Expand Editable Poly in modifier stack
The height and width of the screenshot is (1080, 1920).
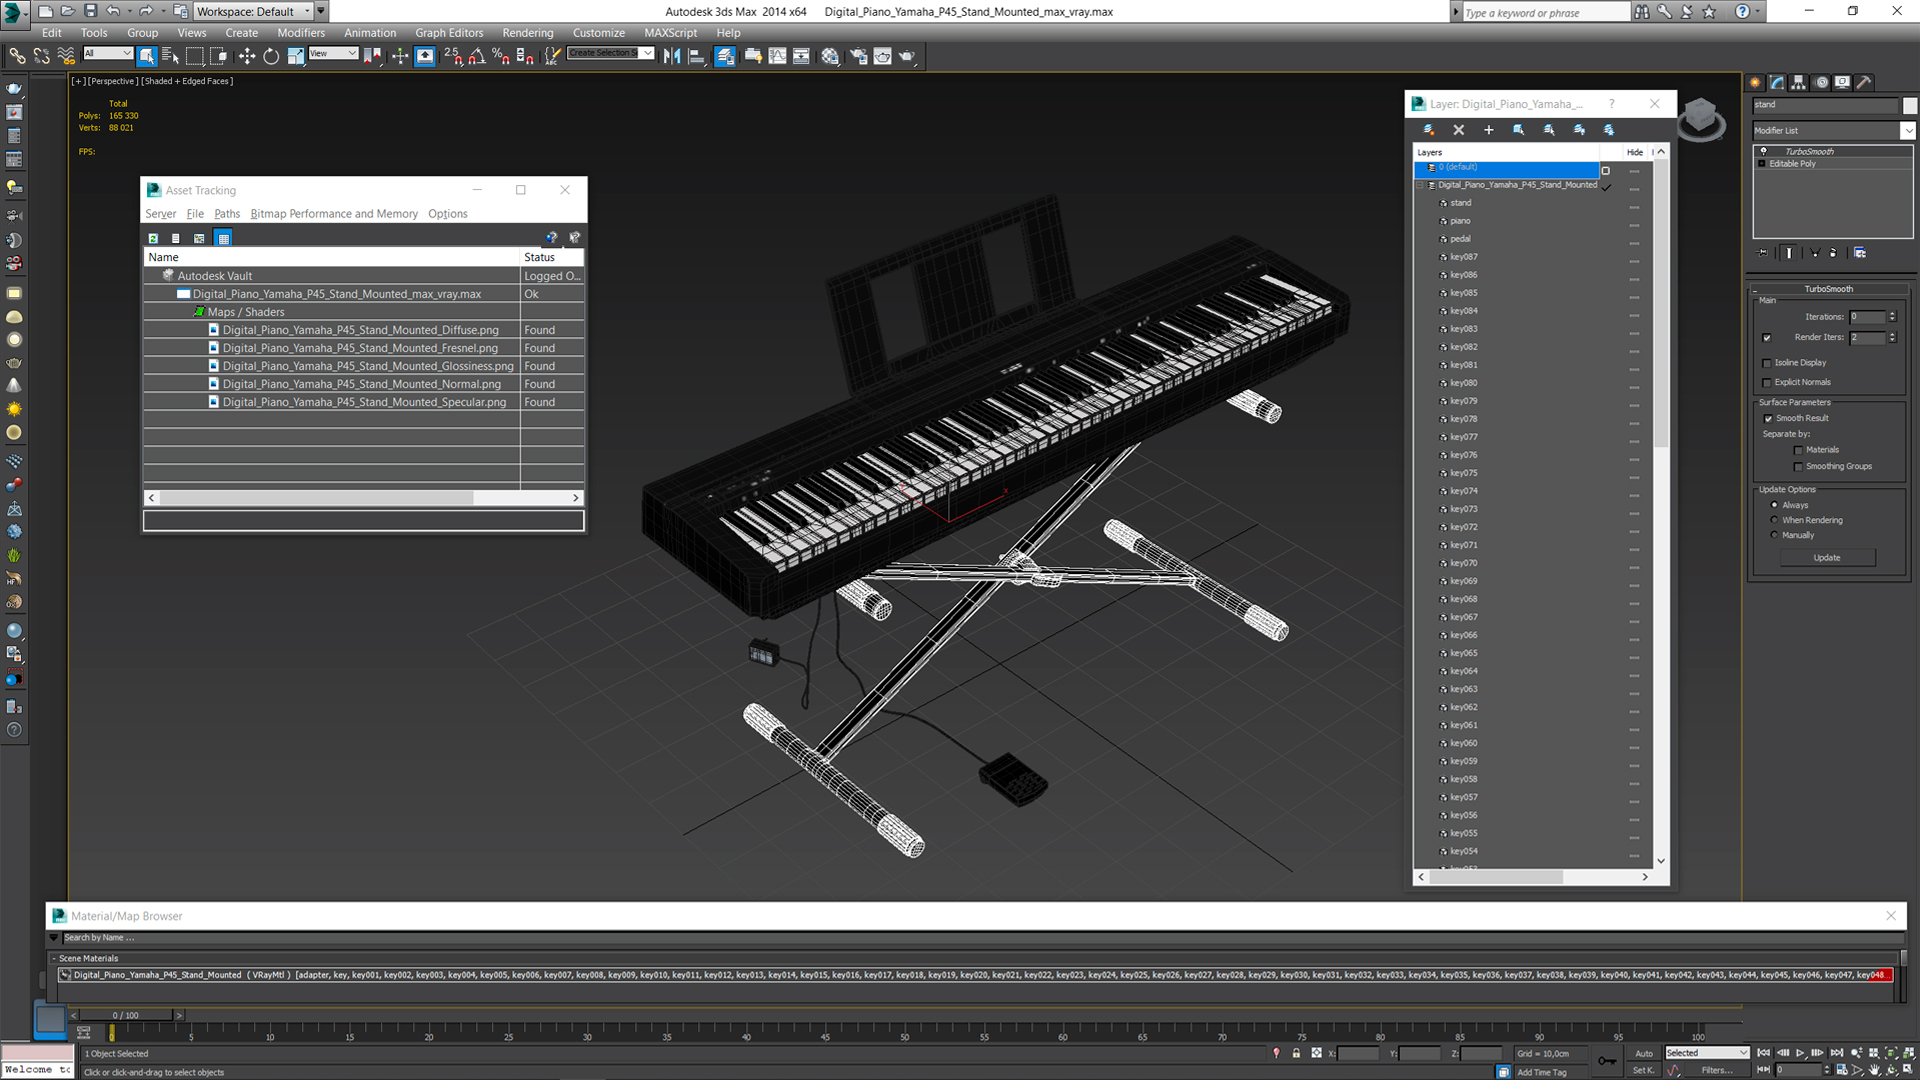[1762, 164]
